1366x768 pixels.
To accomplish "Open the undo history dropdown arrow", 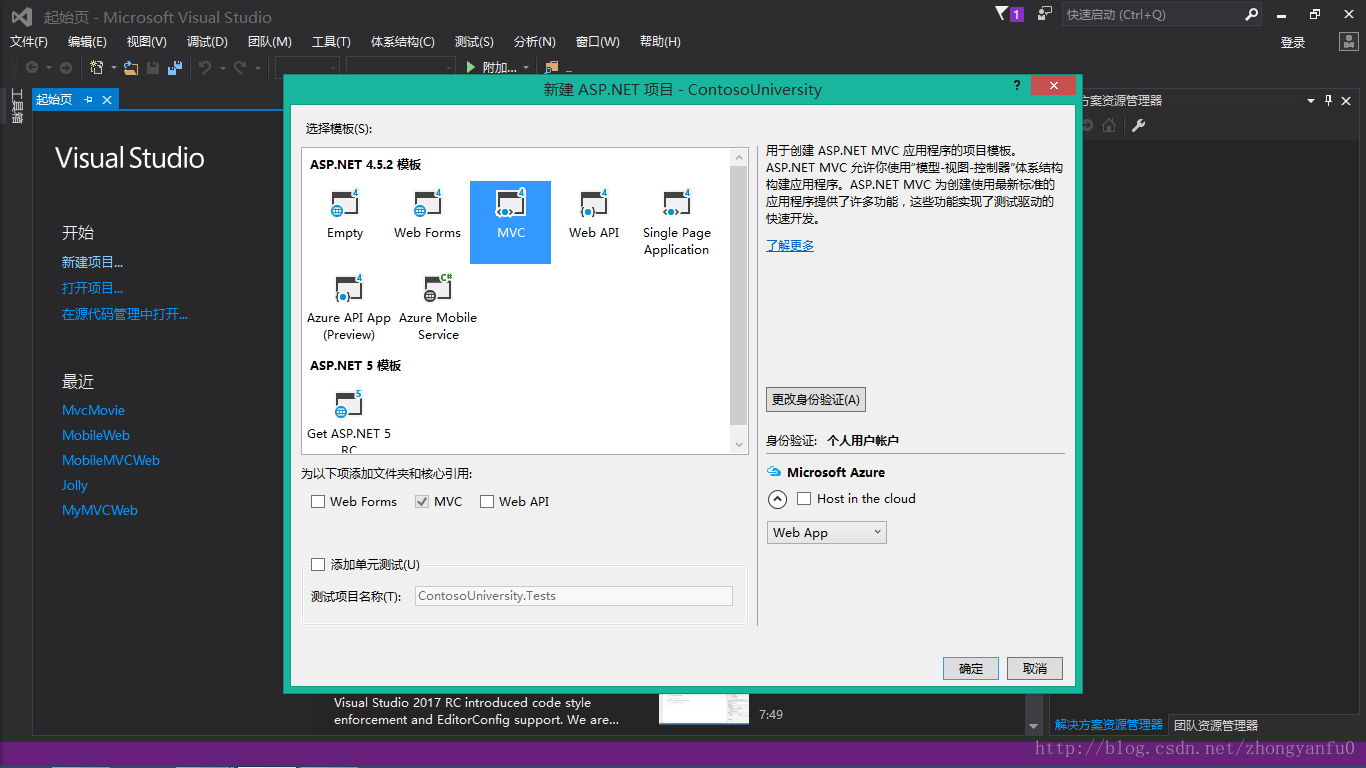I will [x=221, y=68].
